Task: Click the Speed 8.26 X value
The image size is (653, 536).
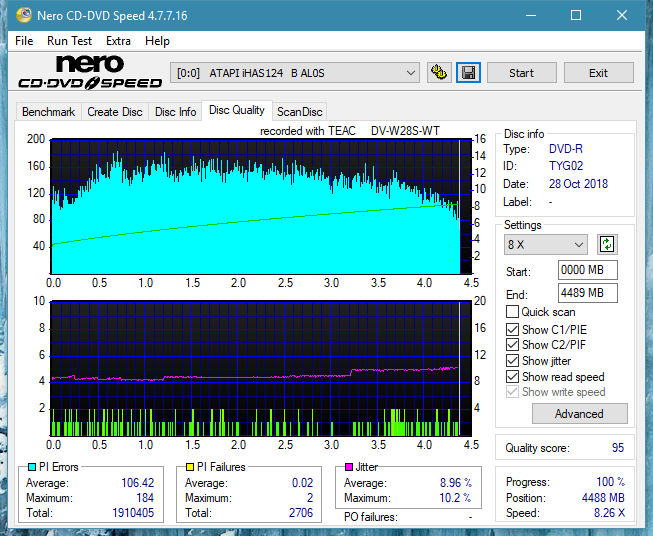Action: point(609,513)
